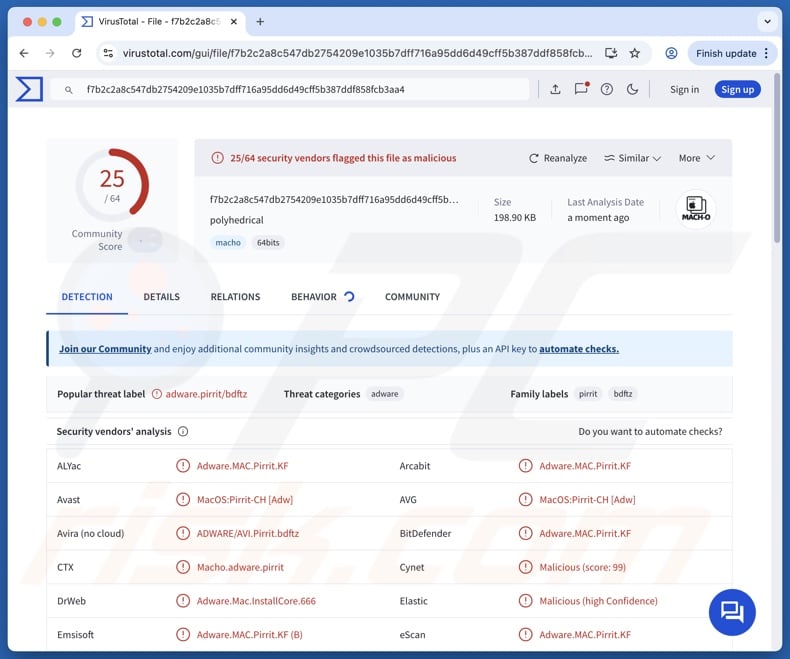Click the Mach-O file type icon

pos(696,209)
